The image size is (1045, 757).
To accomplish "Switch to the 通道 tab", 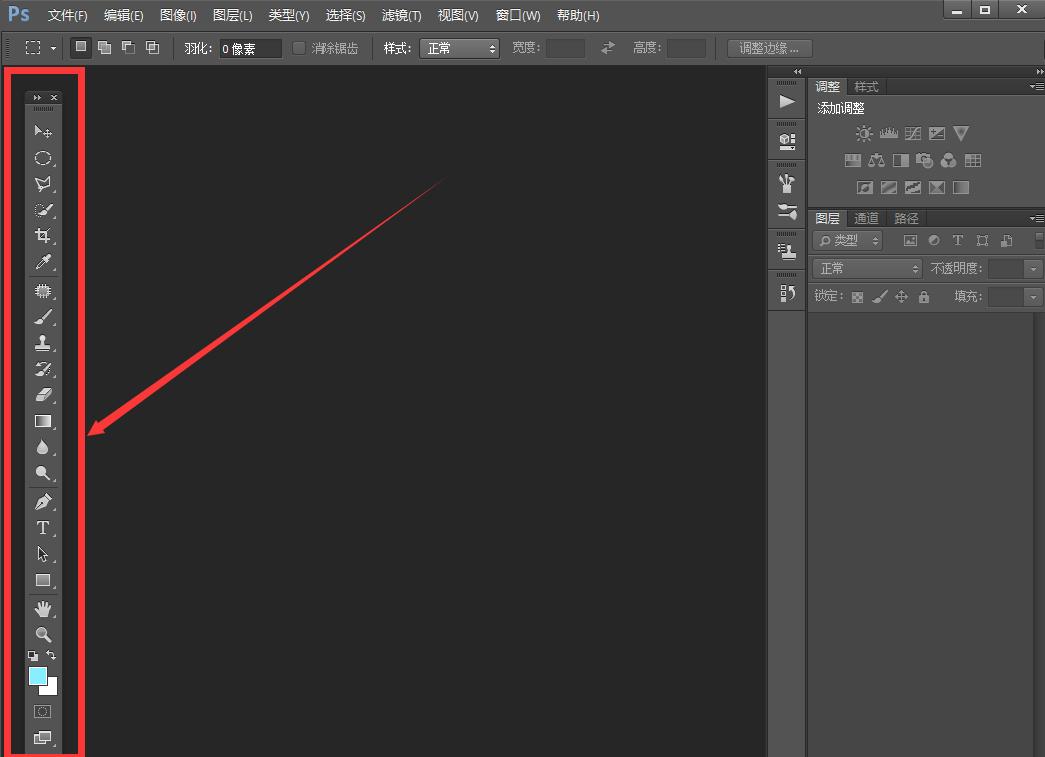I will [x=866, y=218].
